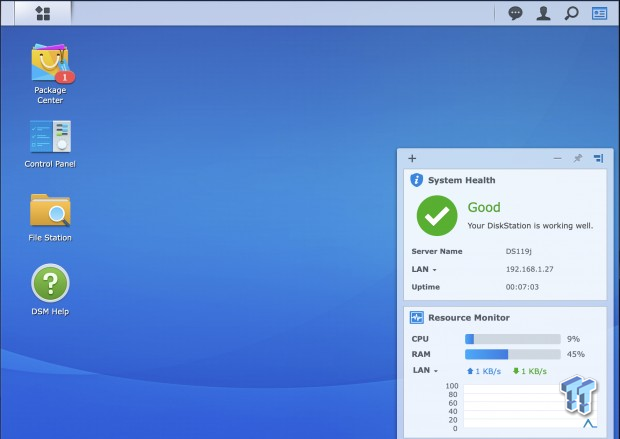This screenshot has width=620, height=439.
Task: Click the LAN traffic graph
Action: click(x=530, y=406)
